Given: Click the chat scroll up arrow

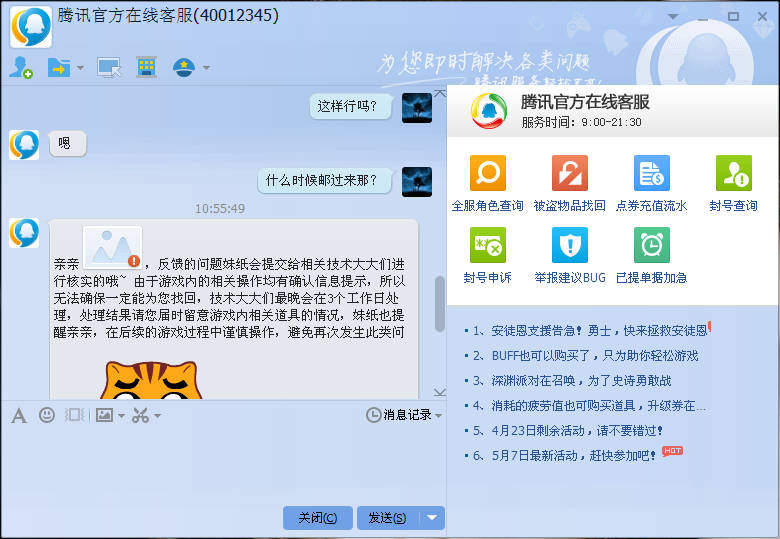Looking at the screenshot, I should coord(440,93).
